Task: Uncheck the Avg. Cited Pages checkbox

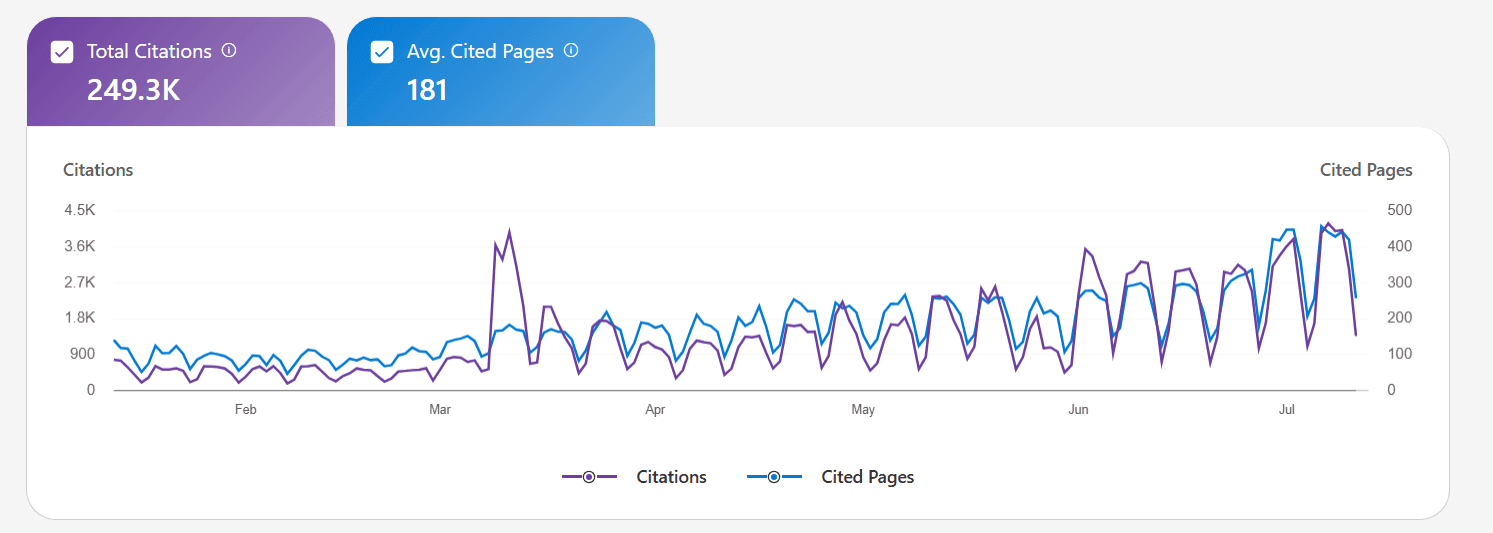Action: [382, 52]
